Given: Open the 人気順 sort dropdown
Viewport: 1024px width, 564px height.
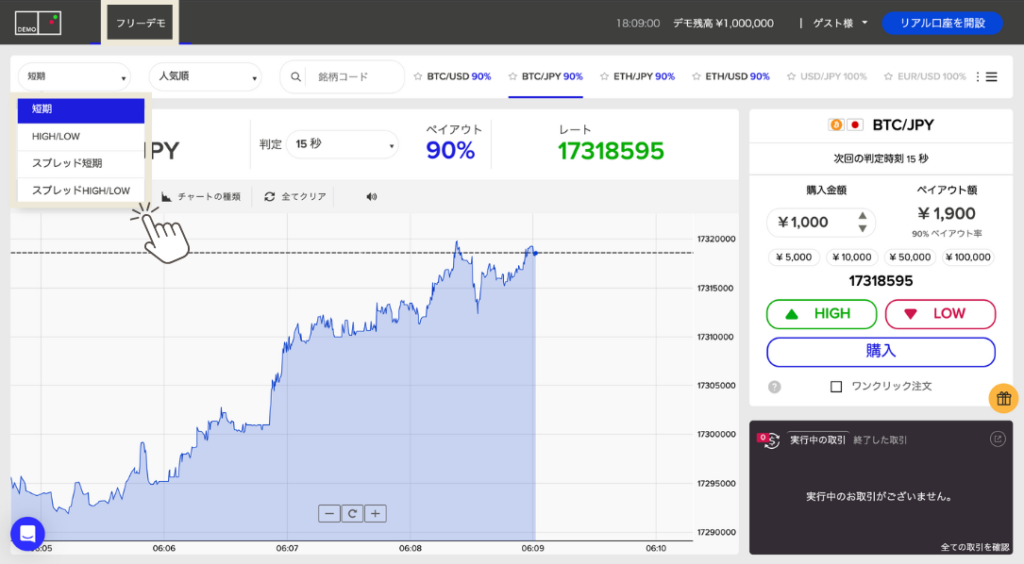Looking at the screenshot, I should 205,76.
